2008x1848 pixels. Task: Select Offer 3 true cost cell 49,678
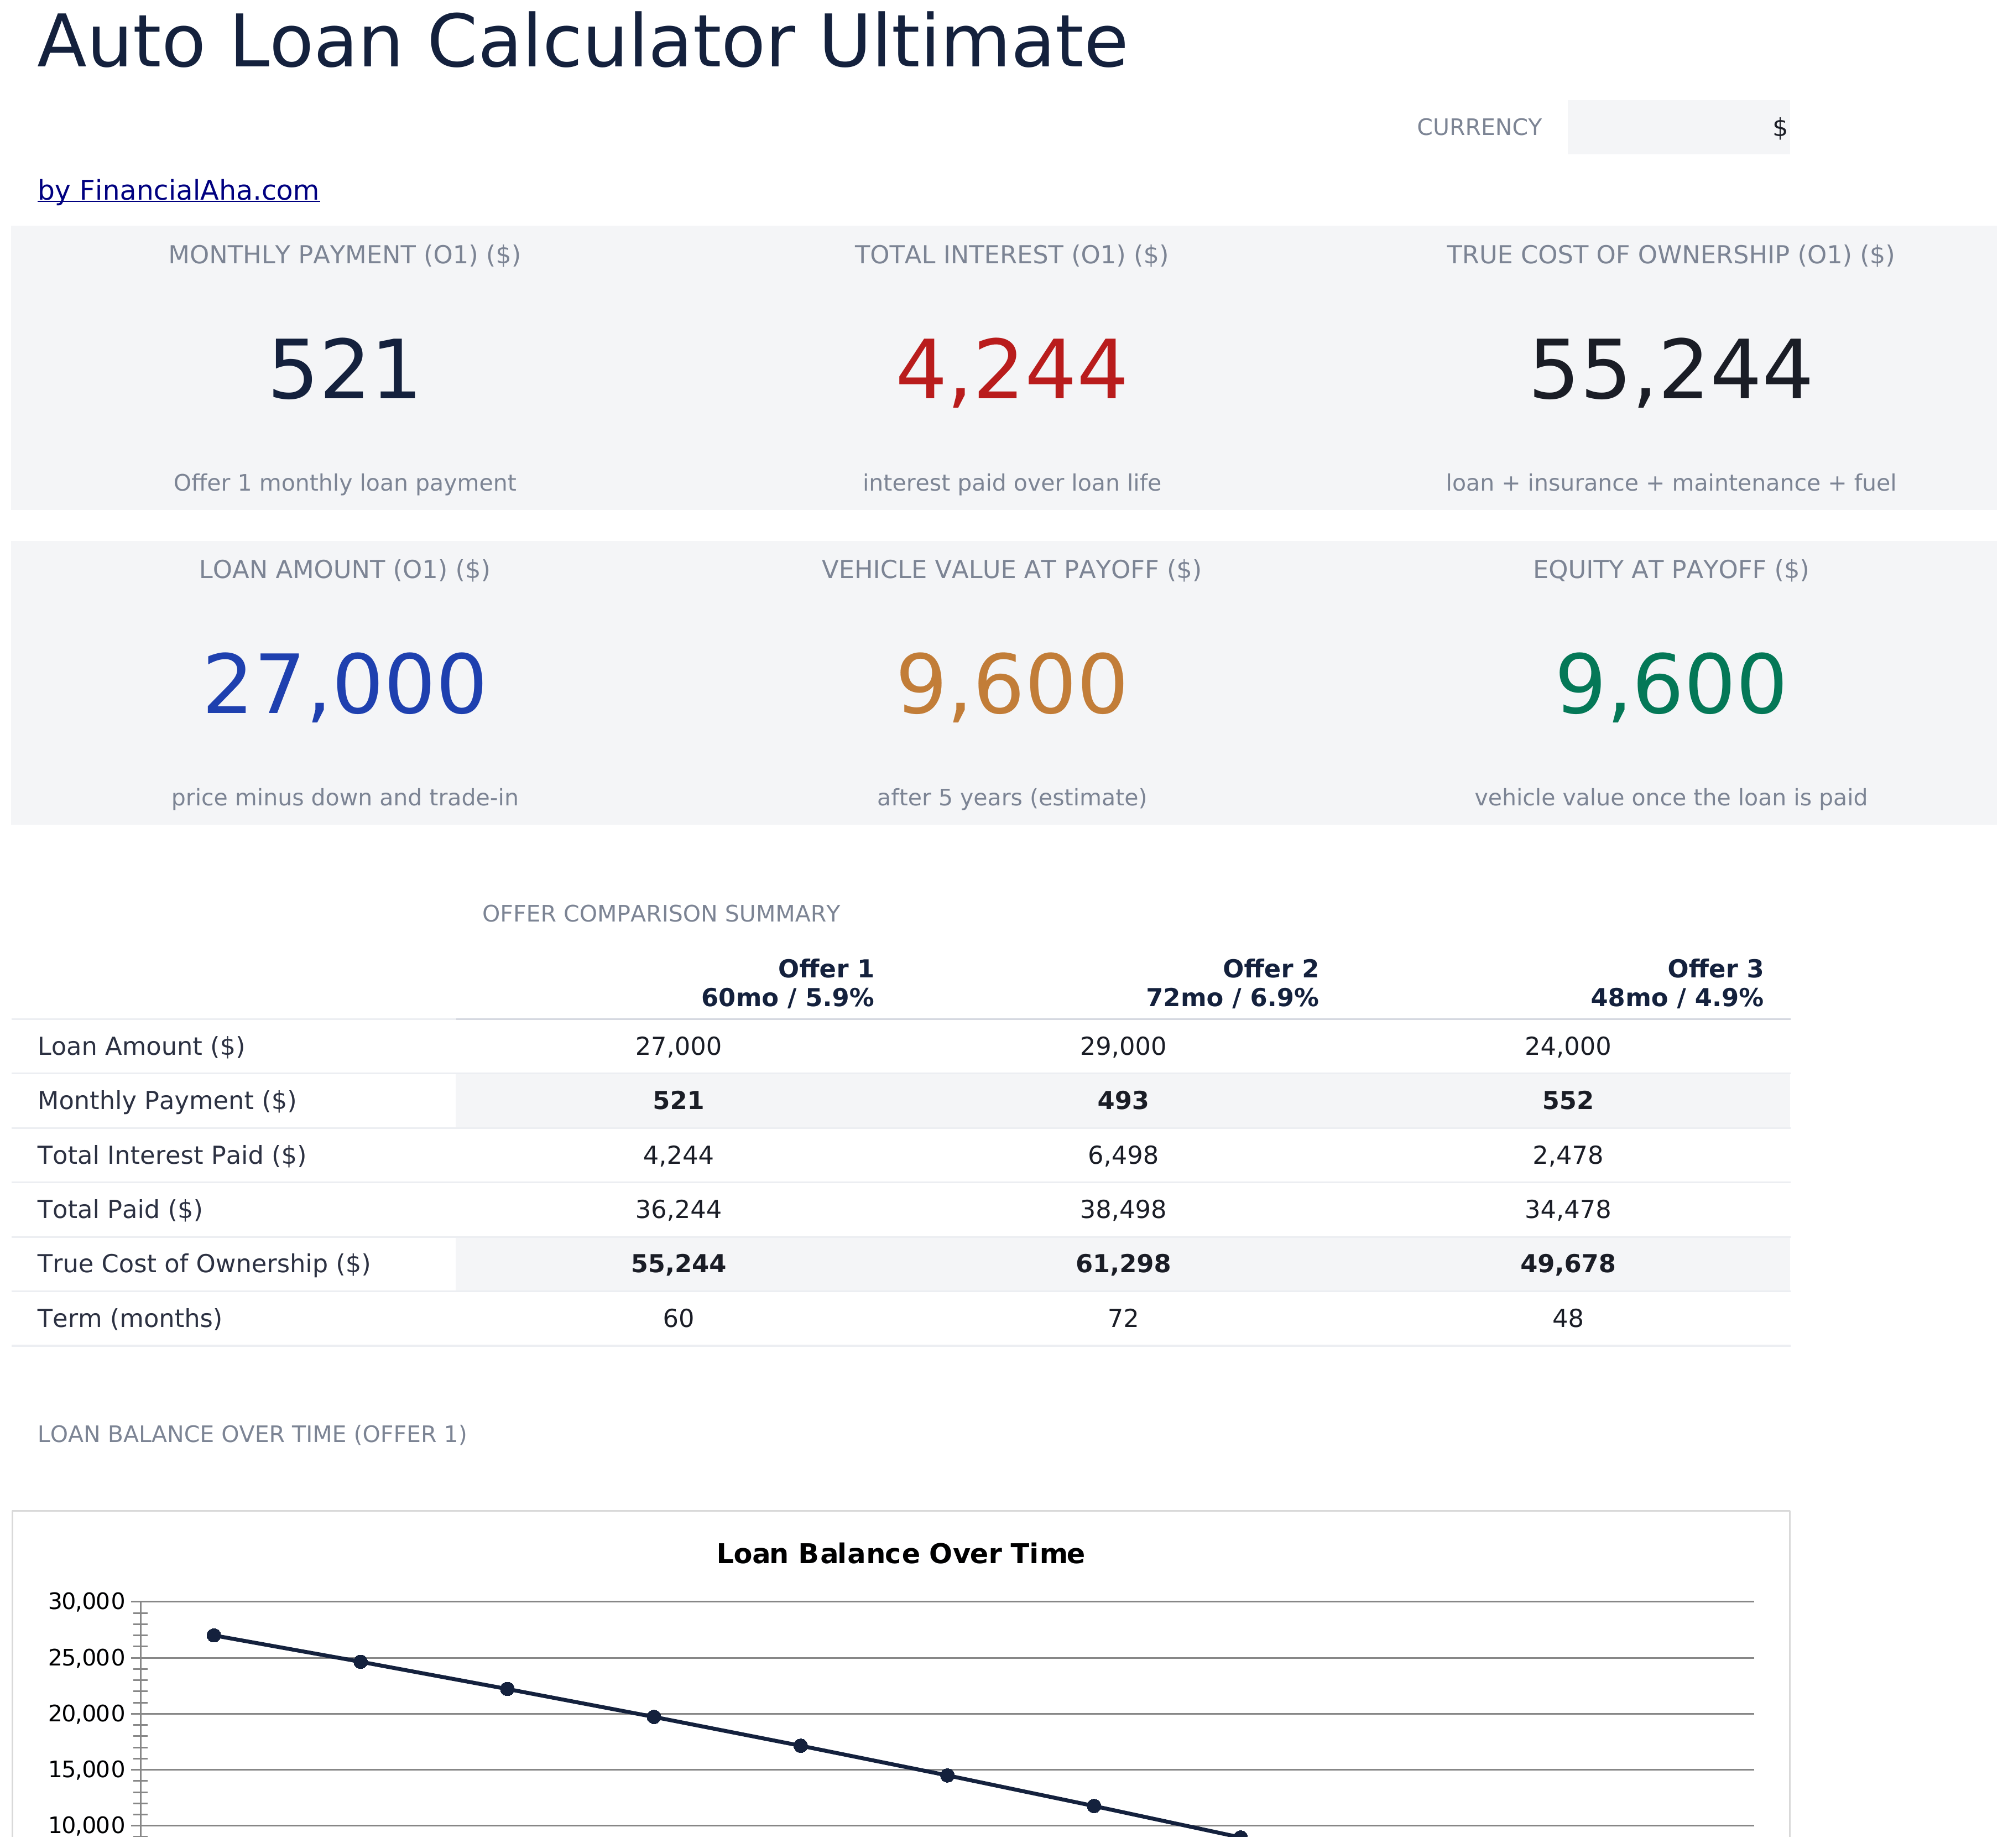pyautogui.click(x=1567, y=1264)
